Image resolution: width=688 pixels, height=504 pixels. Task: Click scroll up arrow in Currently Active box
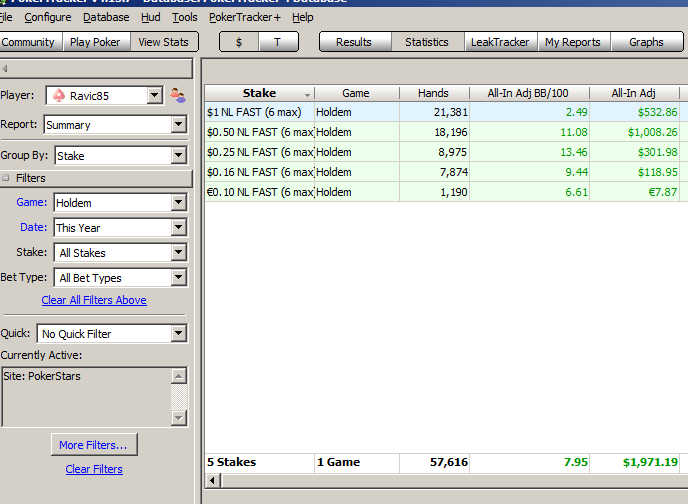coord(179,376)
